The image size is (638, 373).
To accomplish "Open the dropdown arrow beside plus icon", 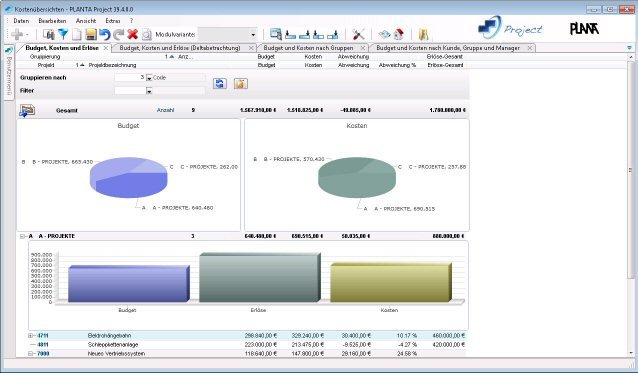I will click(27, 35).
